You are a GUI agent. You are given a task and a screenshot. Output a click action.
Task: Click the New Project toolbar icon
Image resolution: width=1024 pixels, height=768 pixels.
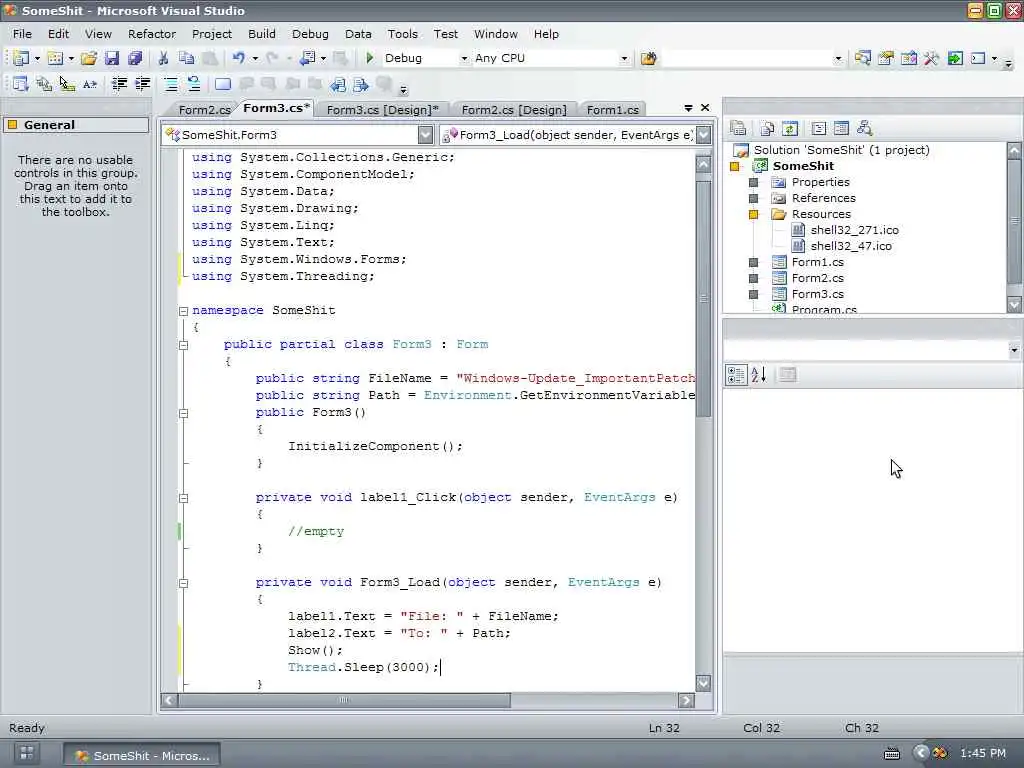coord(20,58)
